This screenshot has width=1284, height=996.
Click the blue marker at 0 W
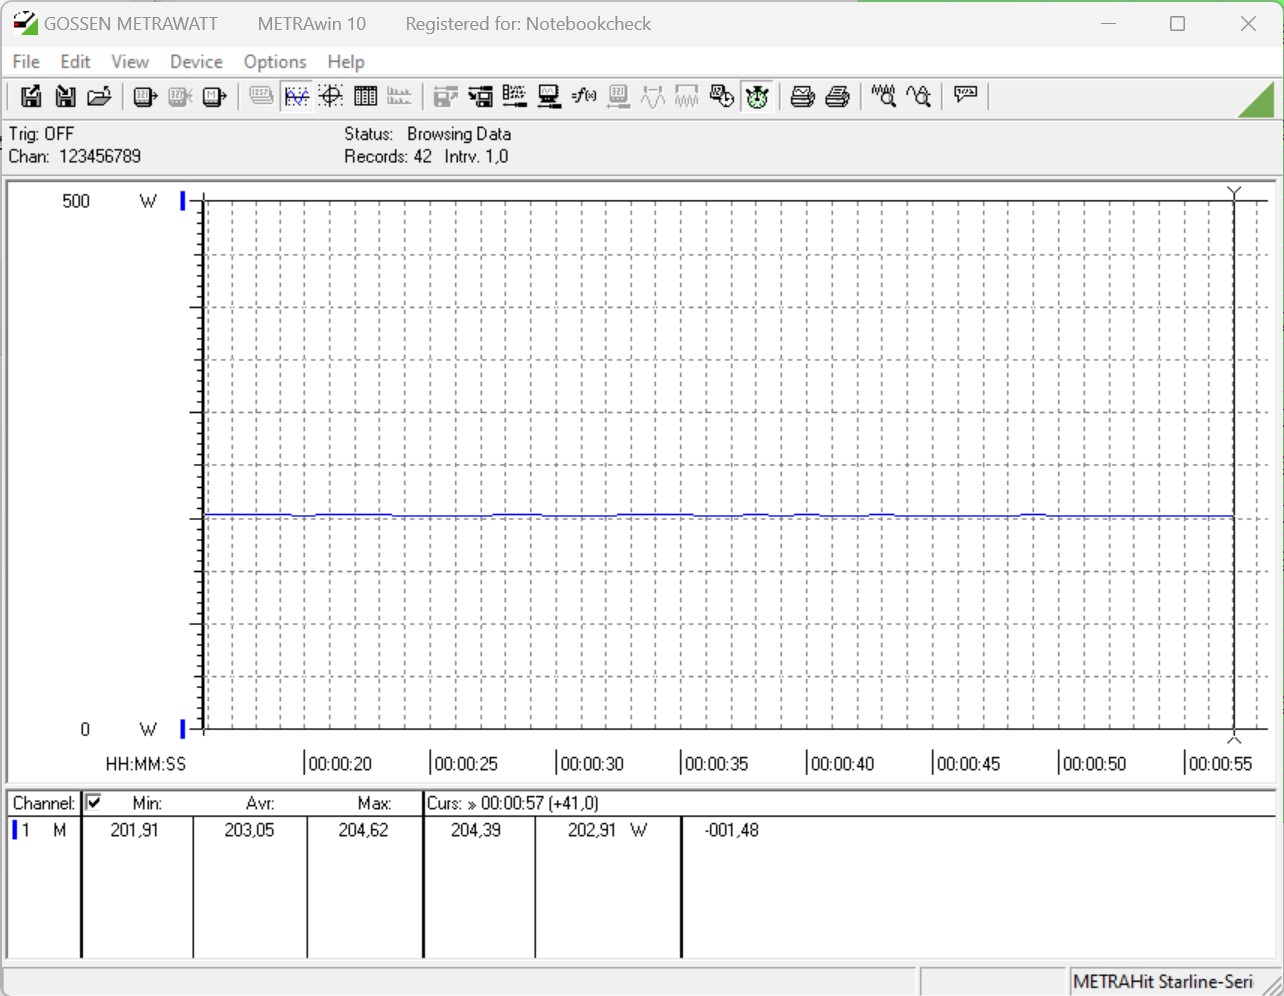(183, 729)
